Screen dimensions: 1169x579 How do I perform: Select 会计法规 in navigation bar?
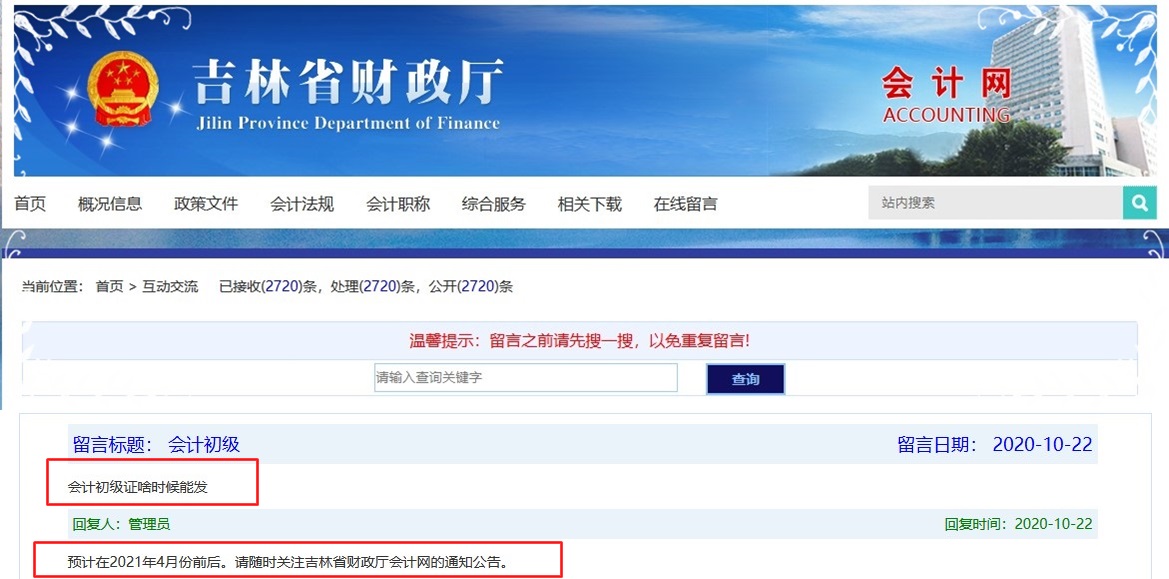coord(302,204)
